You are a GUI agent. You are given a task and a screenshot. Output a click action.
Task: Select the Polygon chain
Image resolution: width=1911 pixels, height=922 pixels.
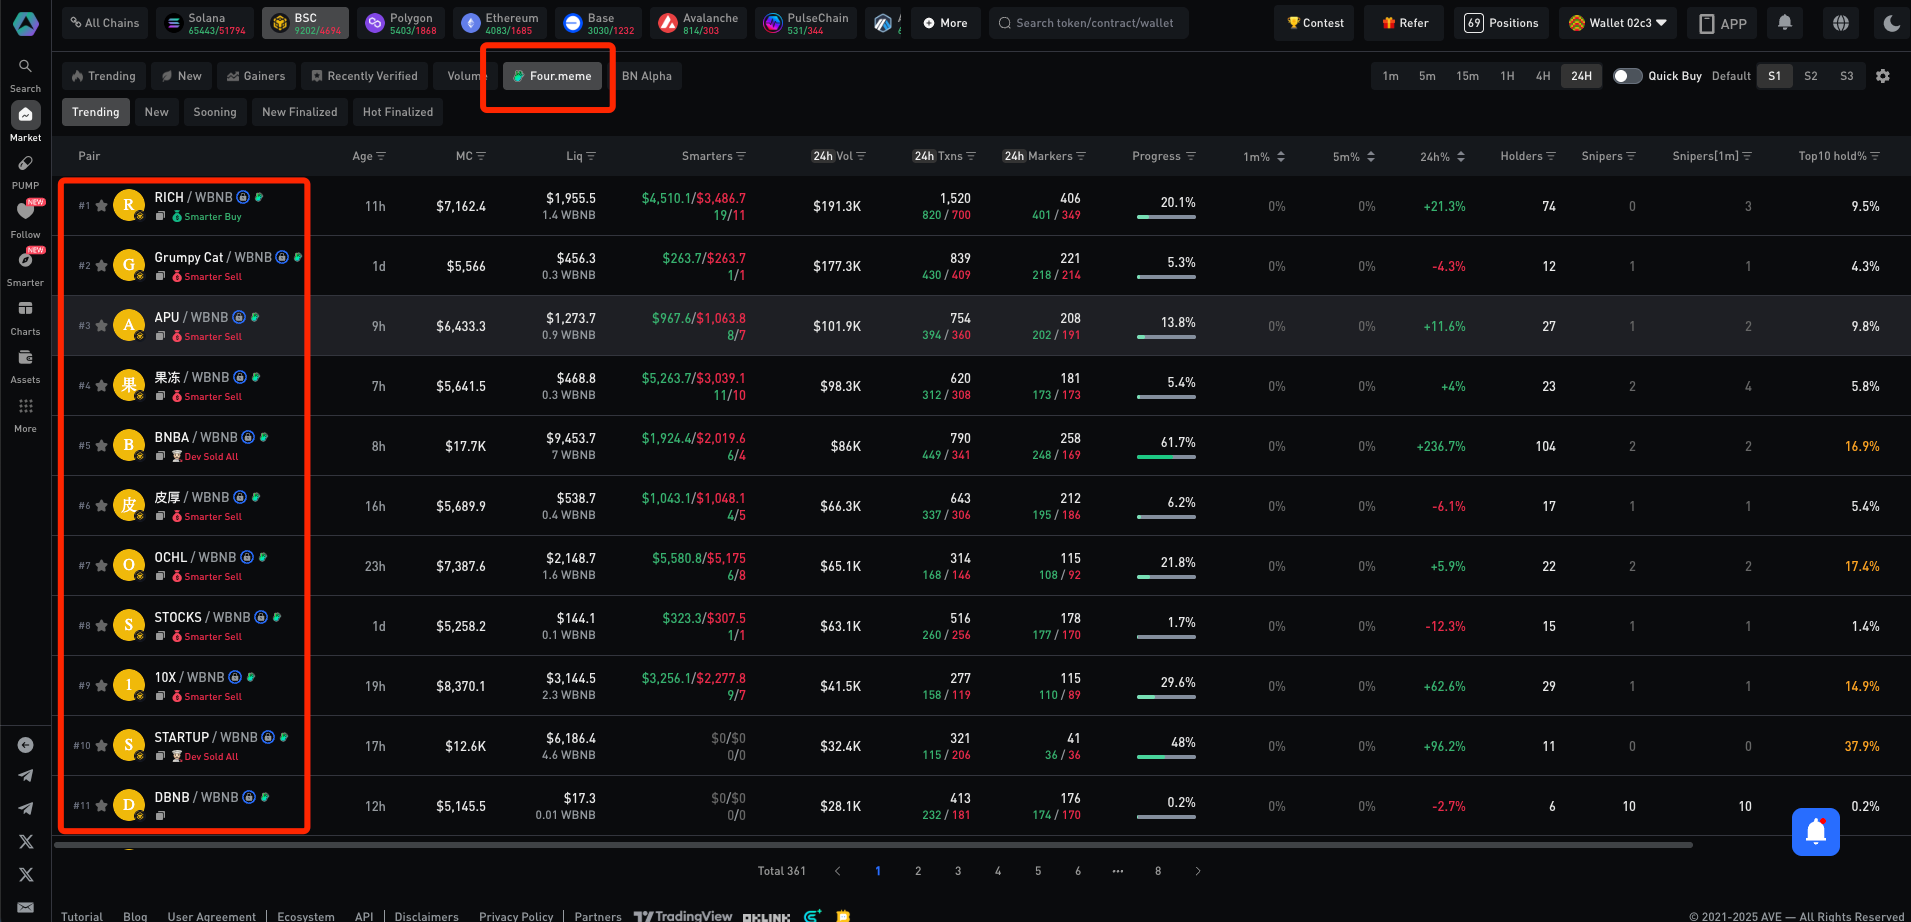400,23
